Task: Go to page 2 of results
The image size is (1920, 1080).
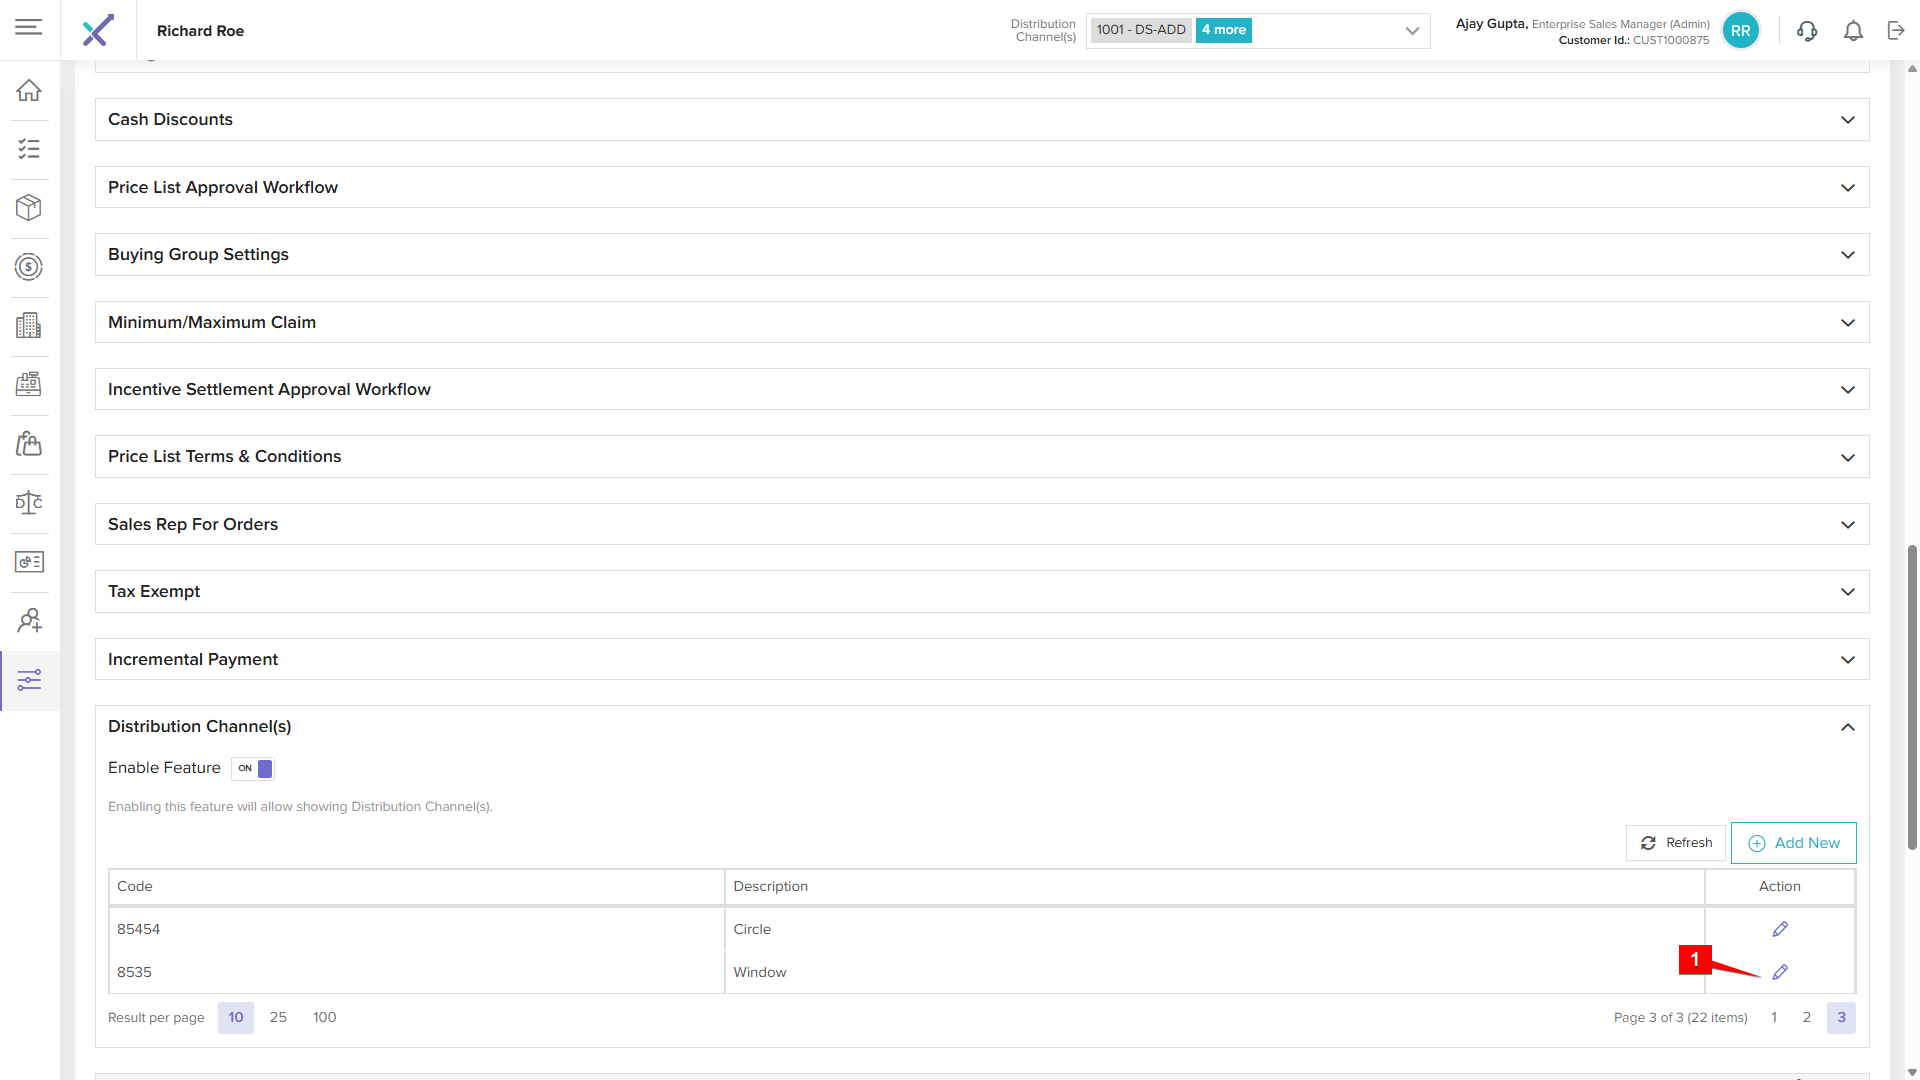Action: pos(1806,1017)
